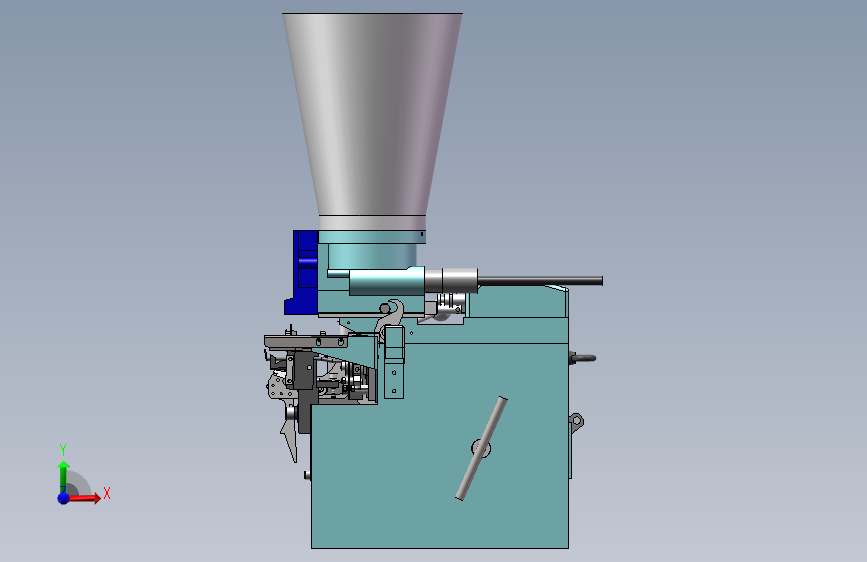Select the dark blue bracket beside hopper base
Screen dimensions: 867x562
point(303,271)
